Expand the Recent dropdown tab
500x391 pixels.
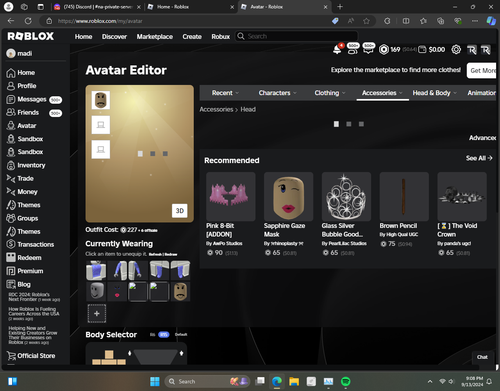coord(225,93)
